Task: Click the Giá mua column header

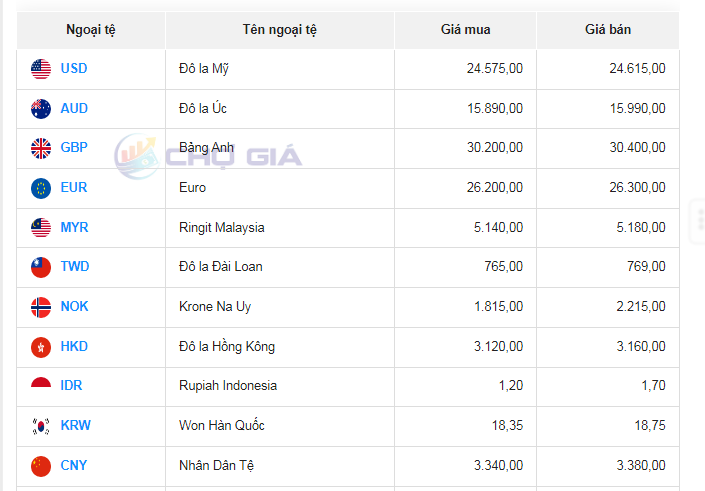Action: (466, 30)
